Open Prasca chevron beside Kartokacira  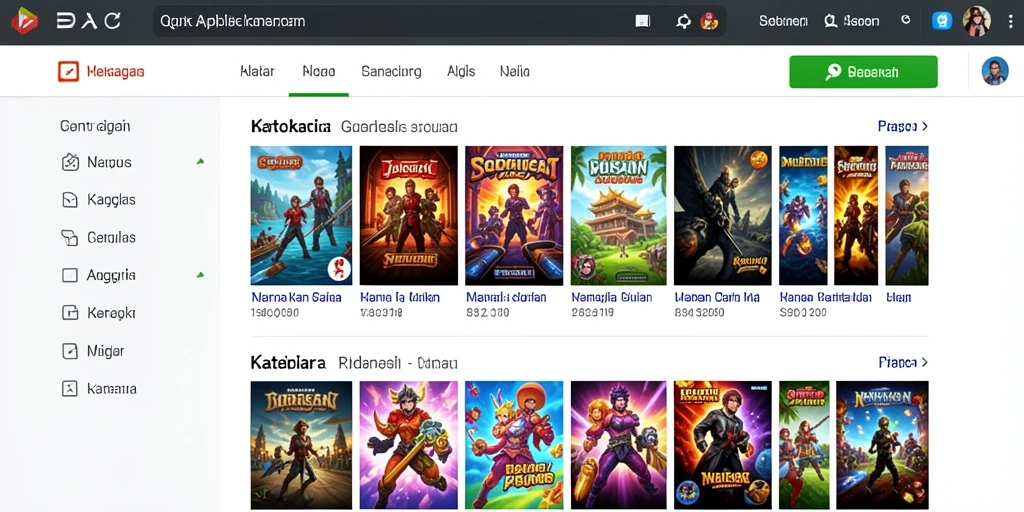925,126
